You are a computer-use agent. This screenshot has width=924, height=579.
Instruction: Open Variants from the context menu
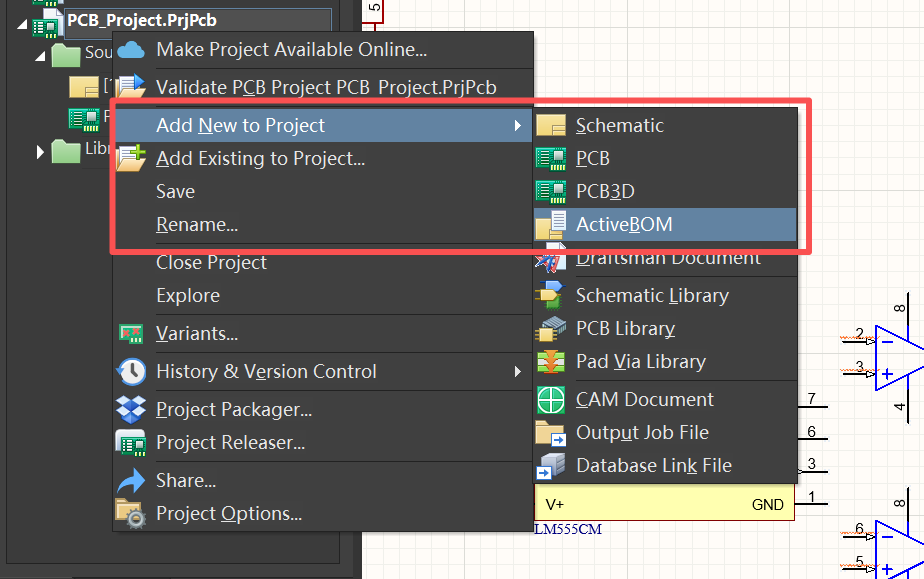point(323,334)
